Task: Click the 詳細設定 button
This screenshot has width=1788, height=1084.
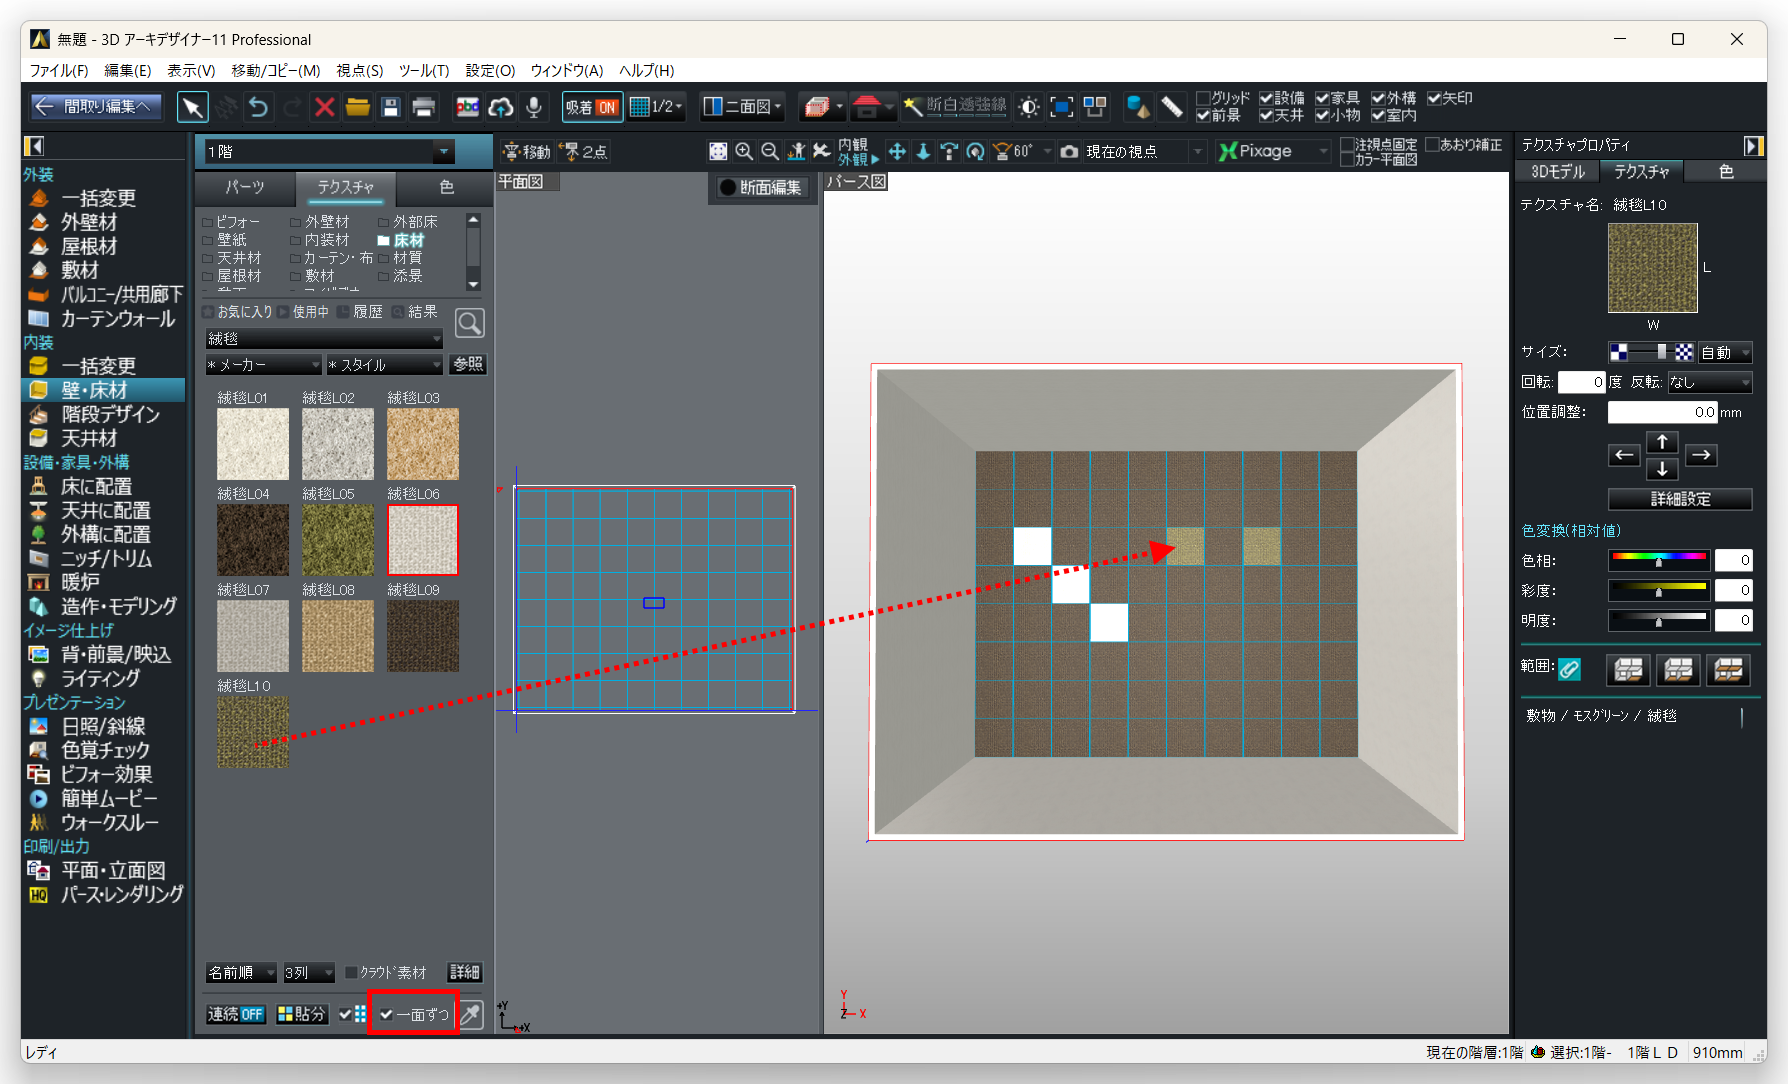Action: (x=1679, y=498)
